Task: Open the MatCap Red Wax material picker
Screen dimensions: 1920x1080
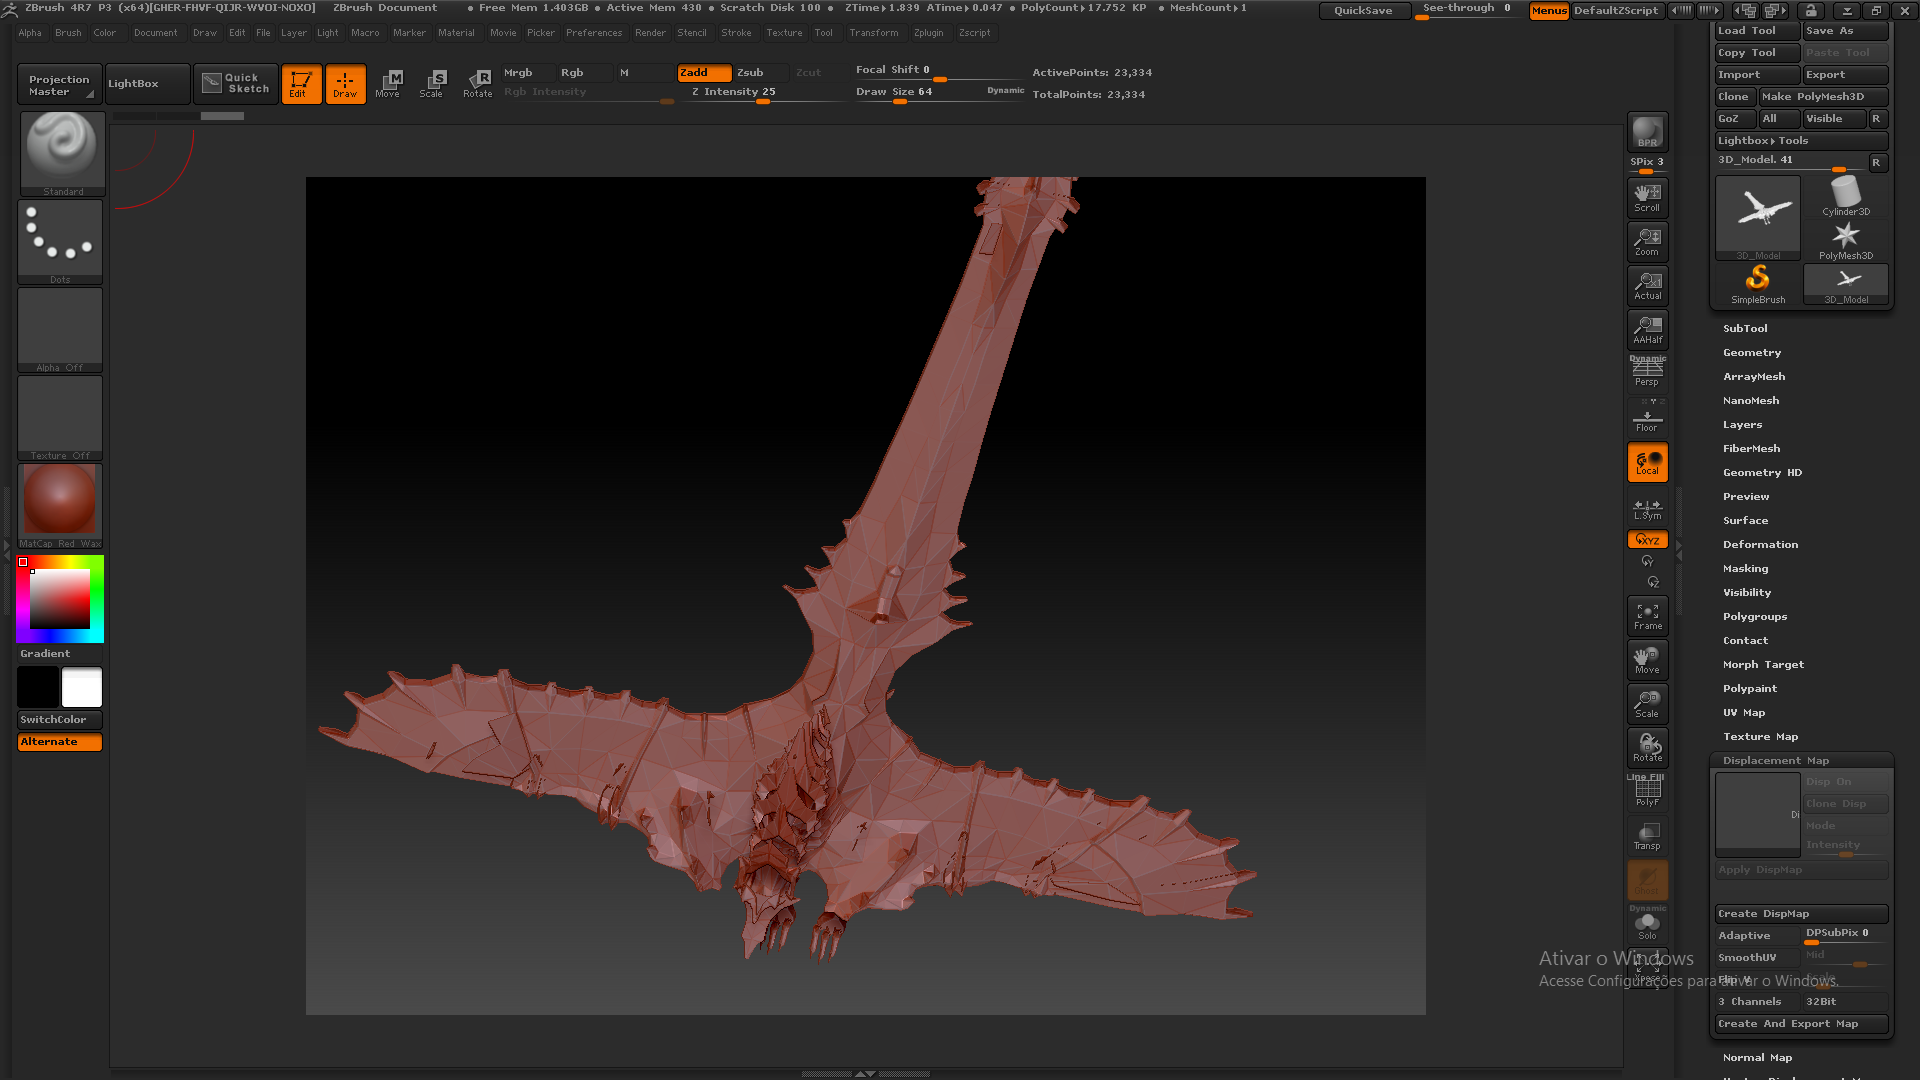Action: coord(60,506)
